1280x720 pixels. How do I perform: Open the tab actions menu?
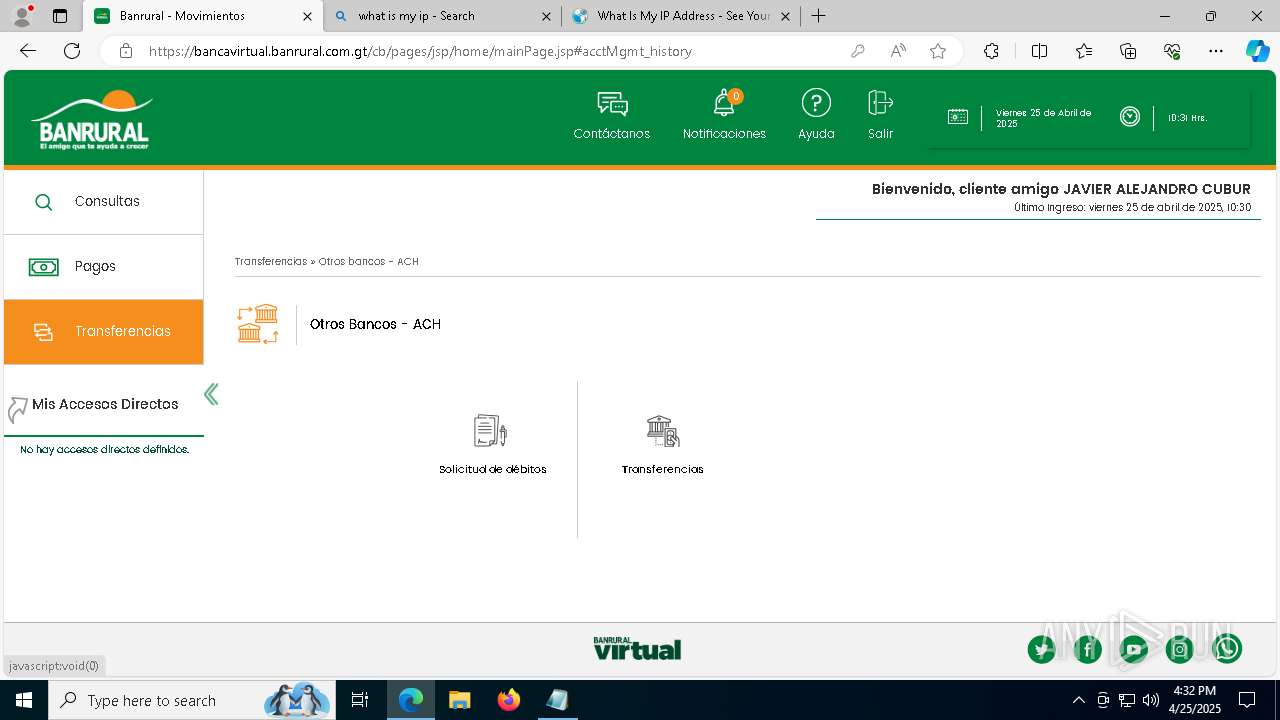click(60, 16)
